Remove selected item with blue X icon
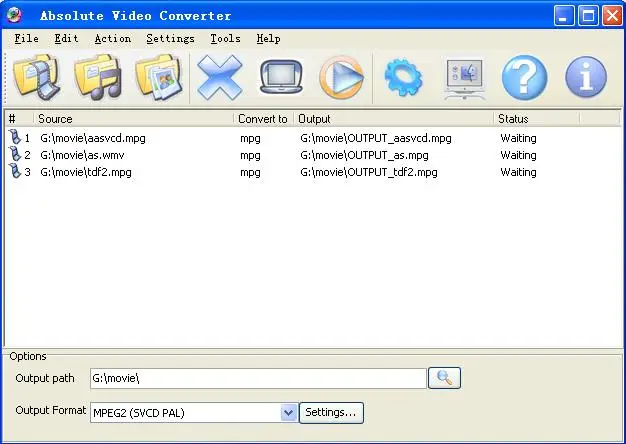 (x=220, y=77)
